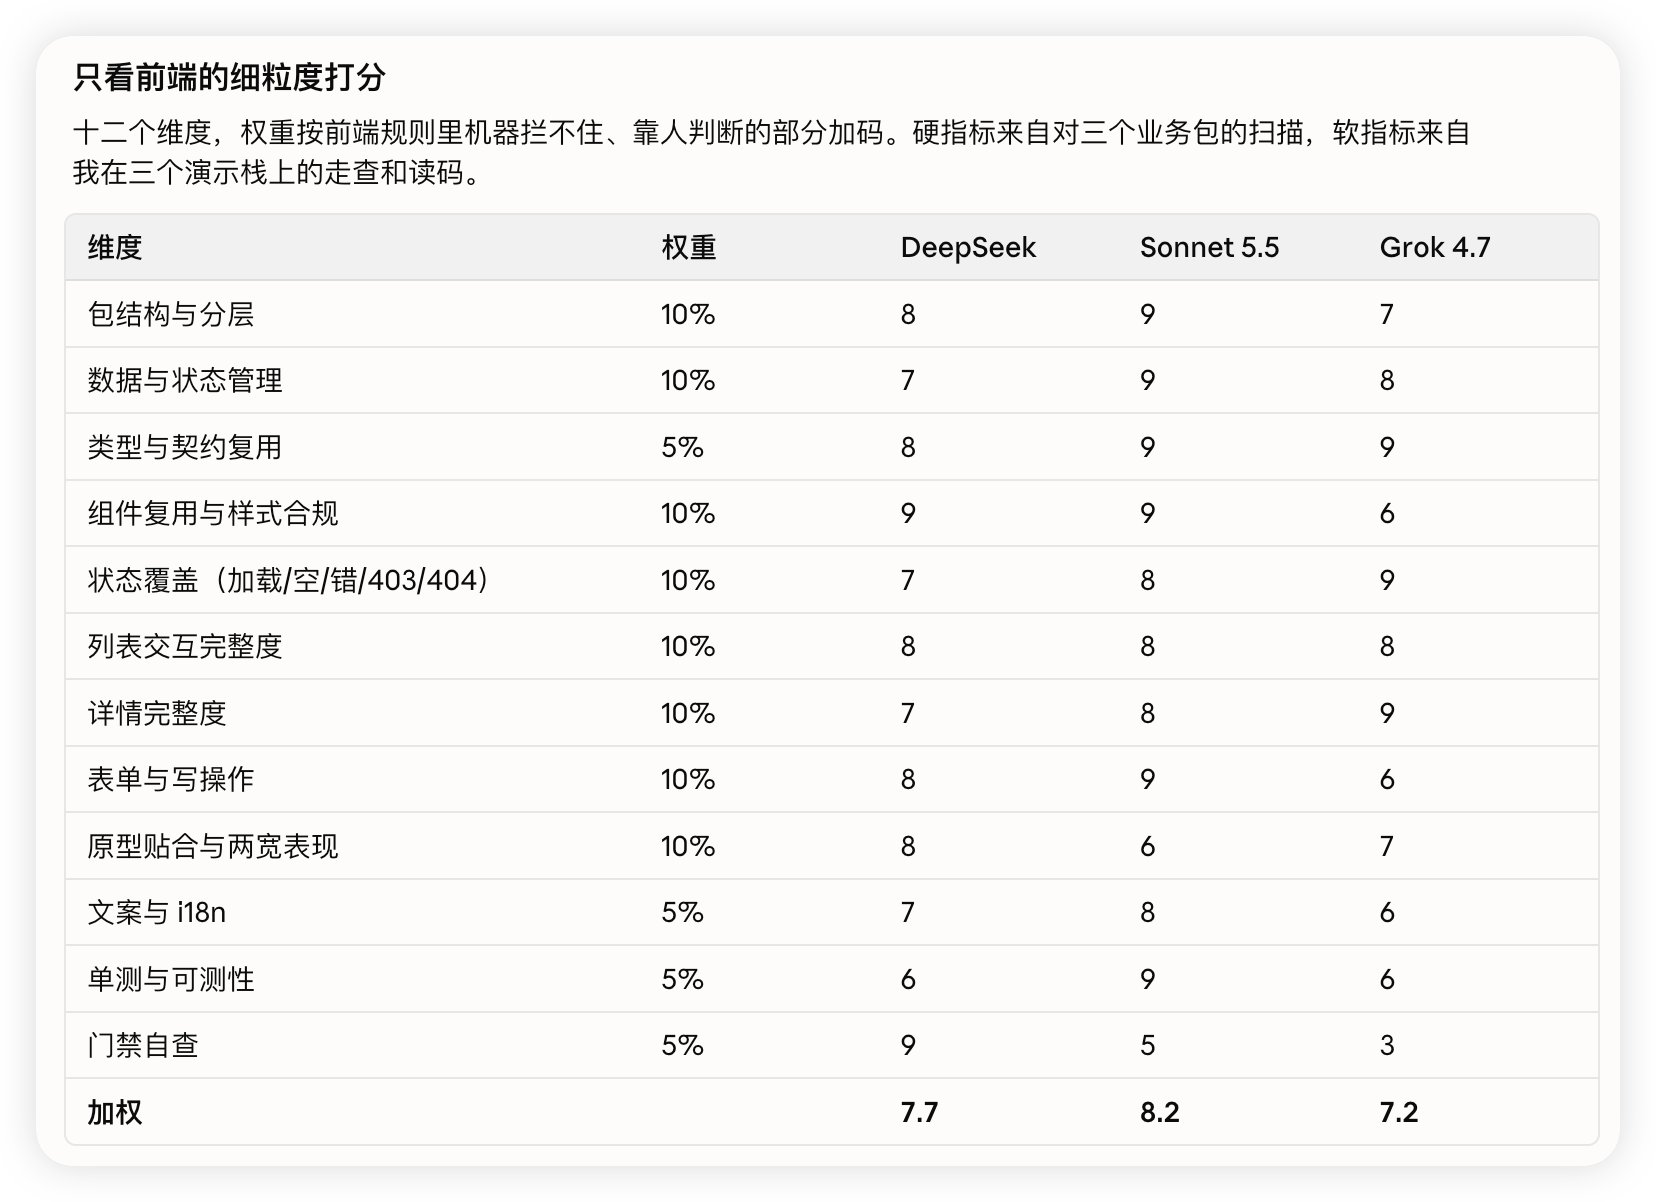Click the row label 文案与 i18n

tap(157, 912)
